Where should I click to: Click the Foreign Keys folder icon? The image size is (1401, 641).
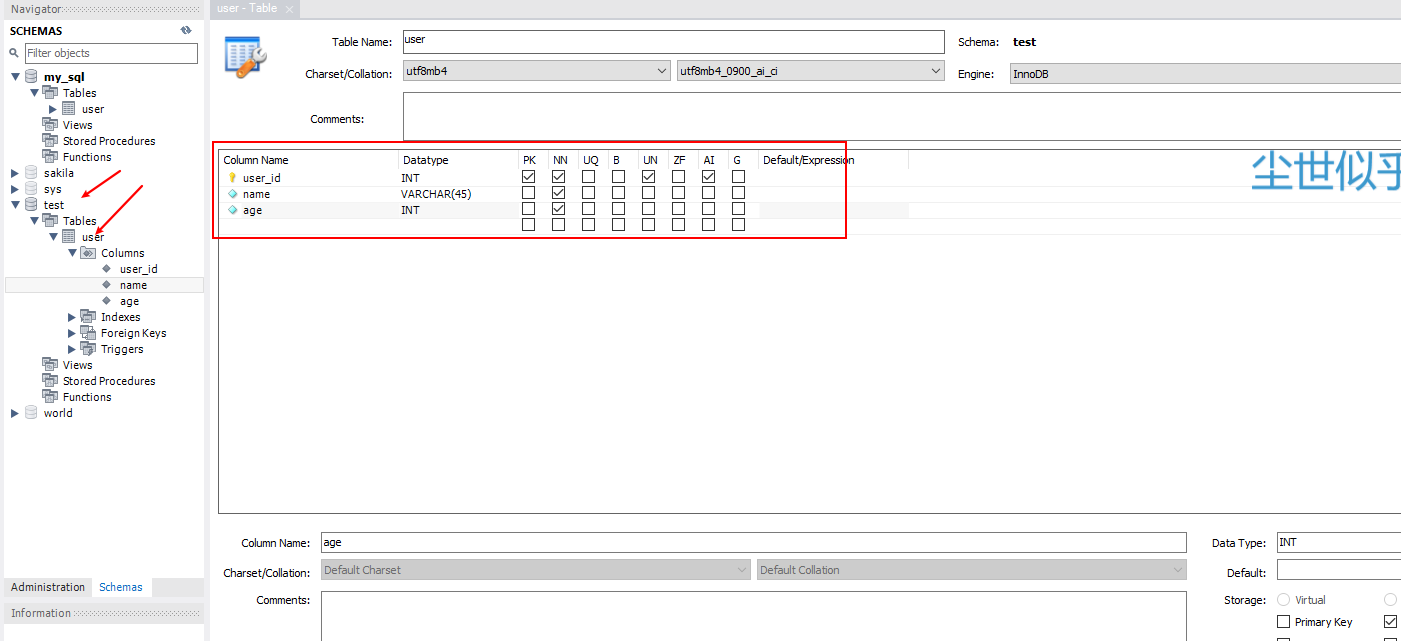tap(88, 333)
